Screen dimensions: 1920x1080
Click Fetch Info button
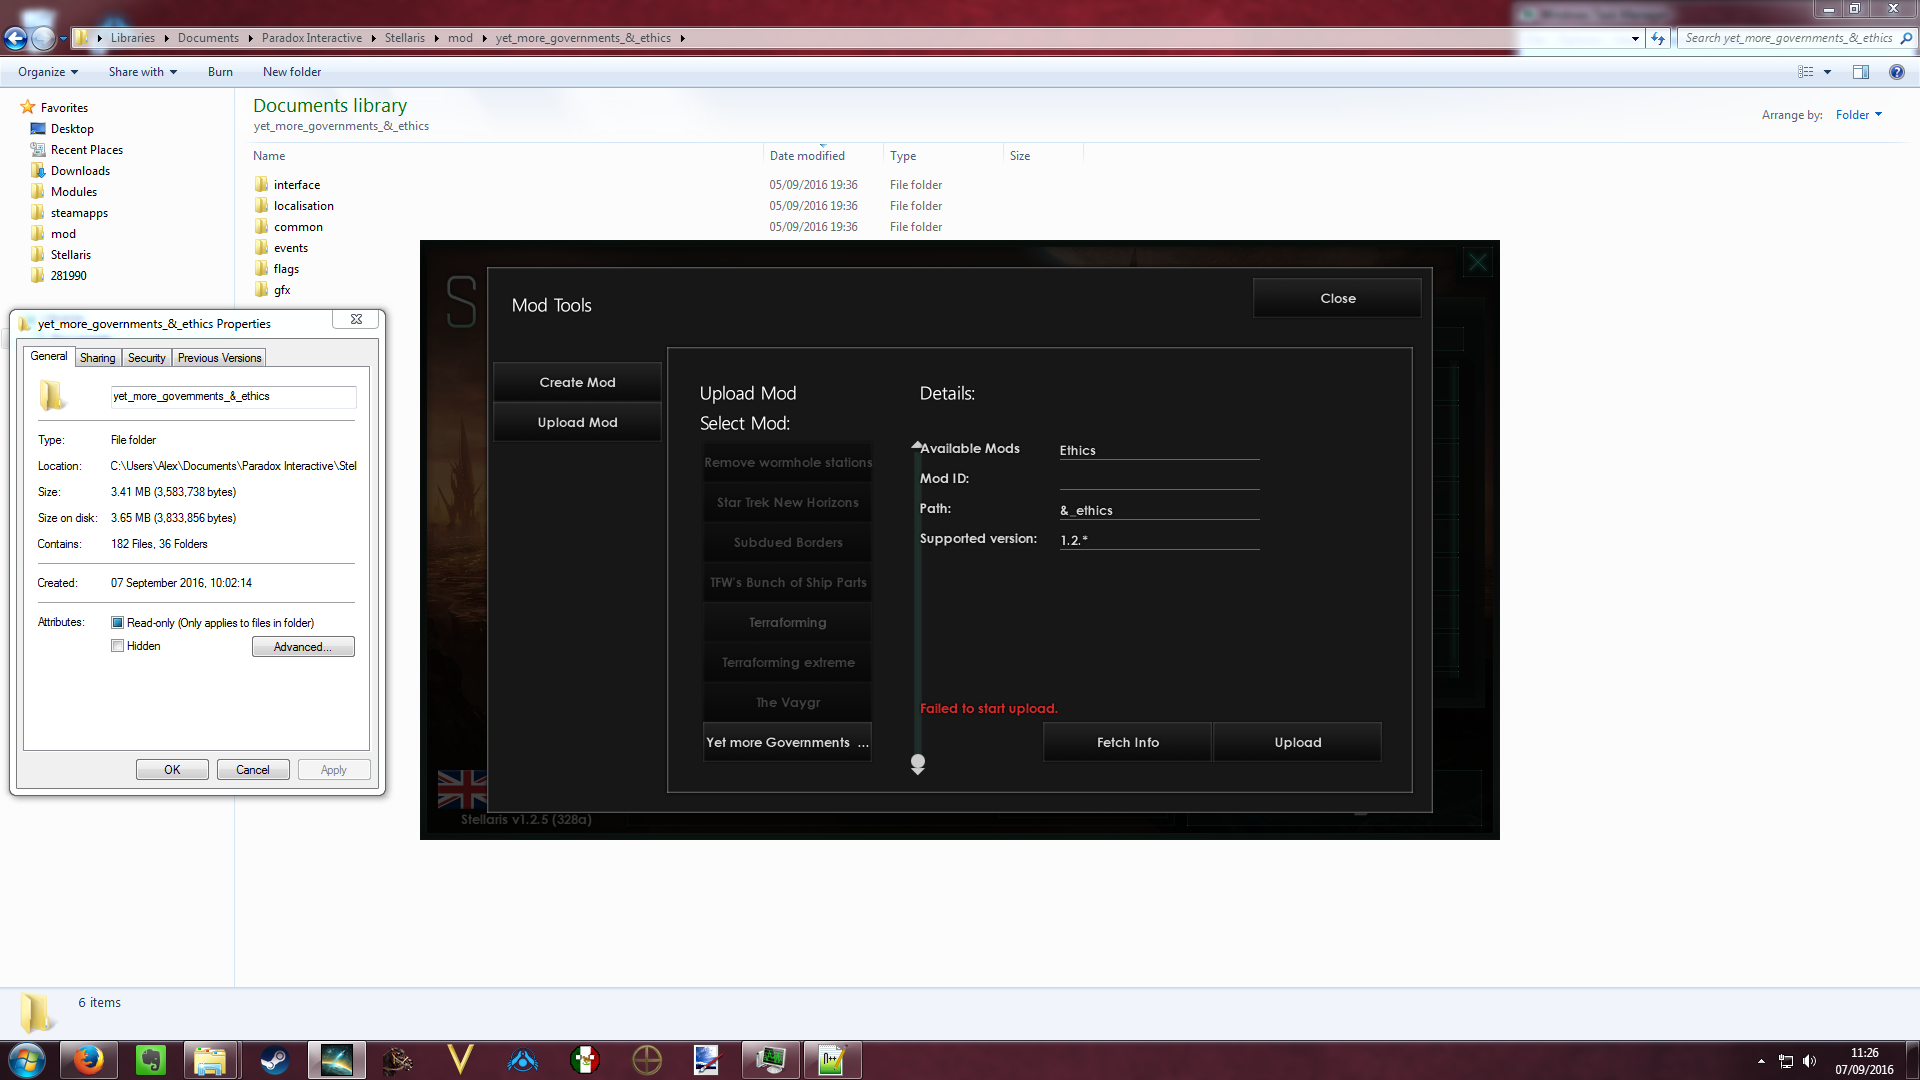pos(1127,742)
